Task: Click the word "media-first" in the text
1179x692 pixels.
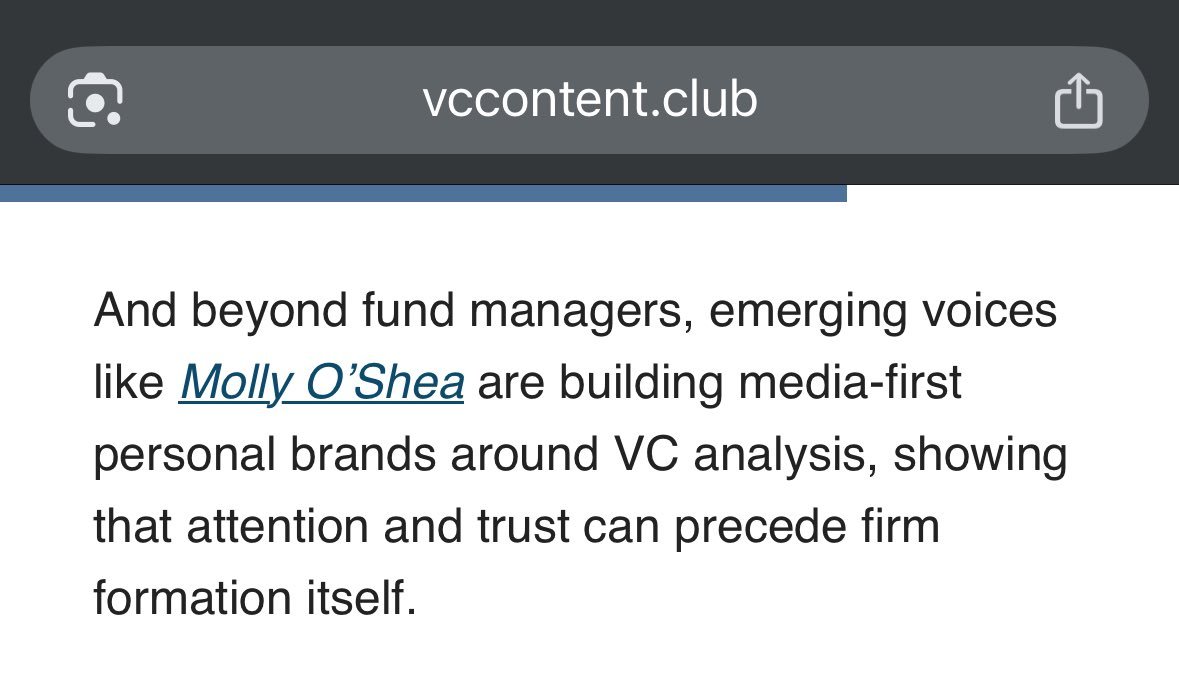Action: tap(850, 382)
